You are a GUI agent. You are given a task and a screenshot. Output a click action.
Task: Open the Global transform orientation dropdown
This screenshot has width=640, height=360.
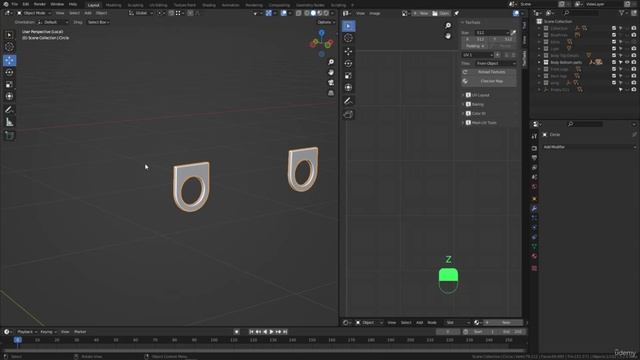141,13
